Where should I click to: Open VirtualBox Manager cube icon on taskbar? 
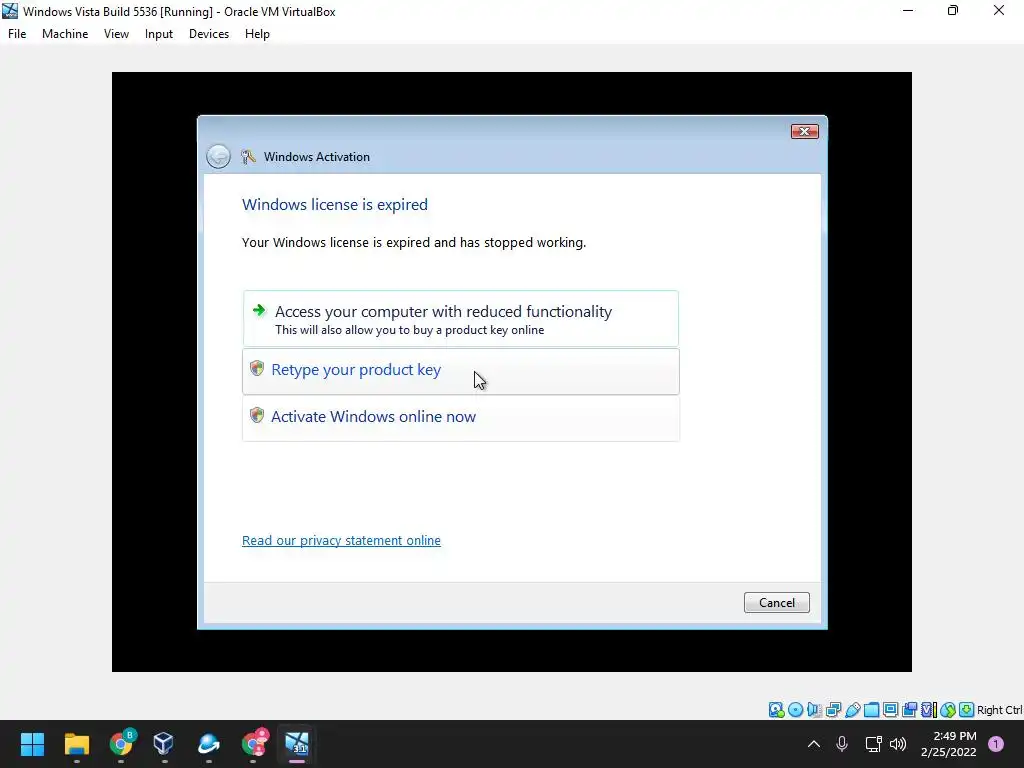(163, 744)
